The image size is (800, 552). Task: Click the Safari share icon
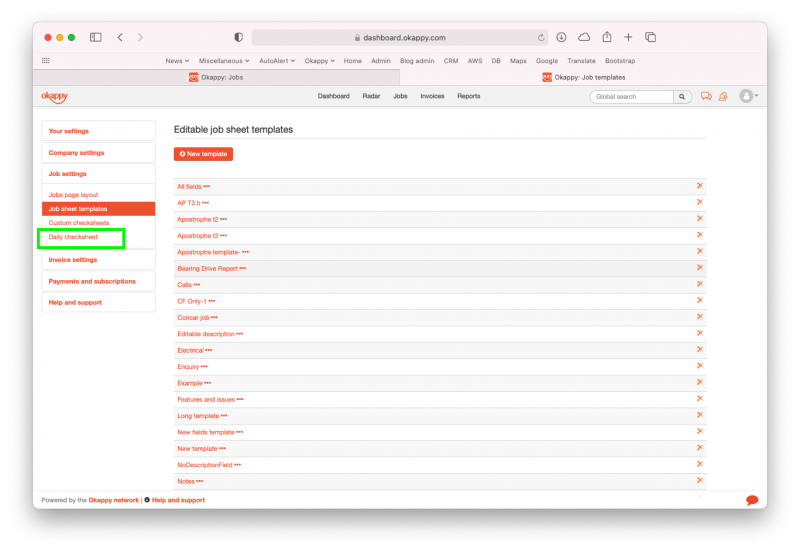pyautogui.click(x=606, y=37)
